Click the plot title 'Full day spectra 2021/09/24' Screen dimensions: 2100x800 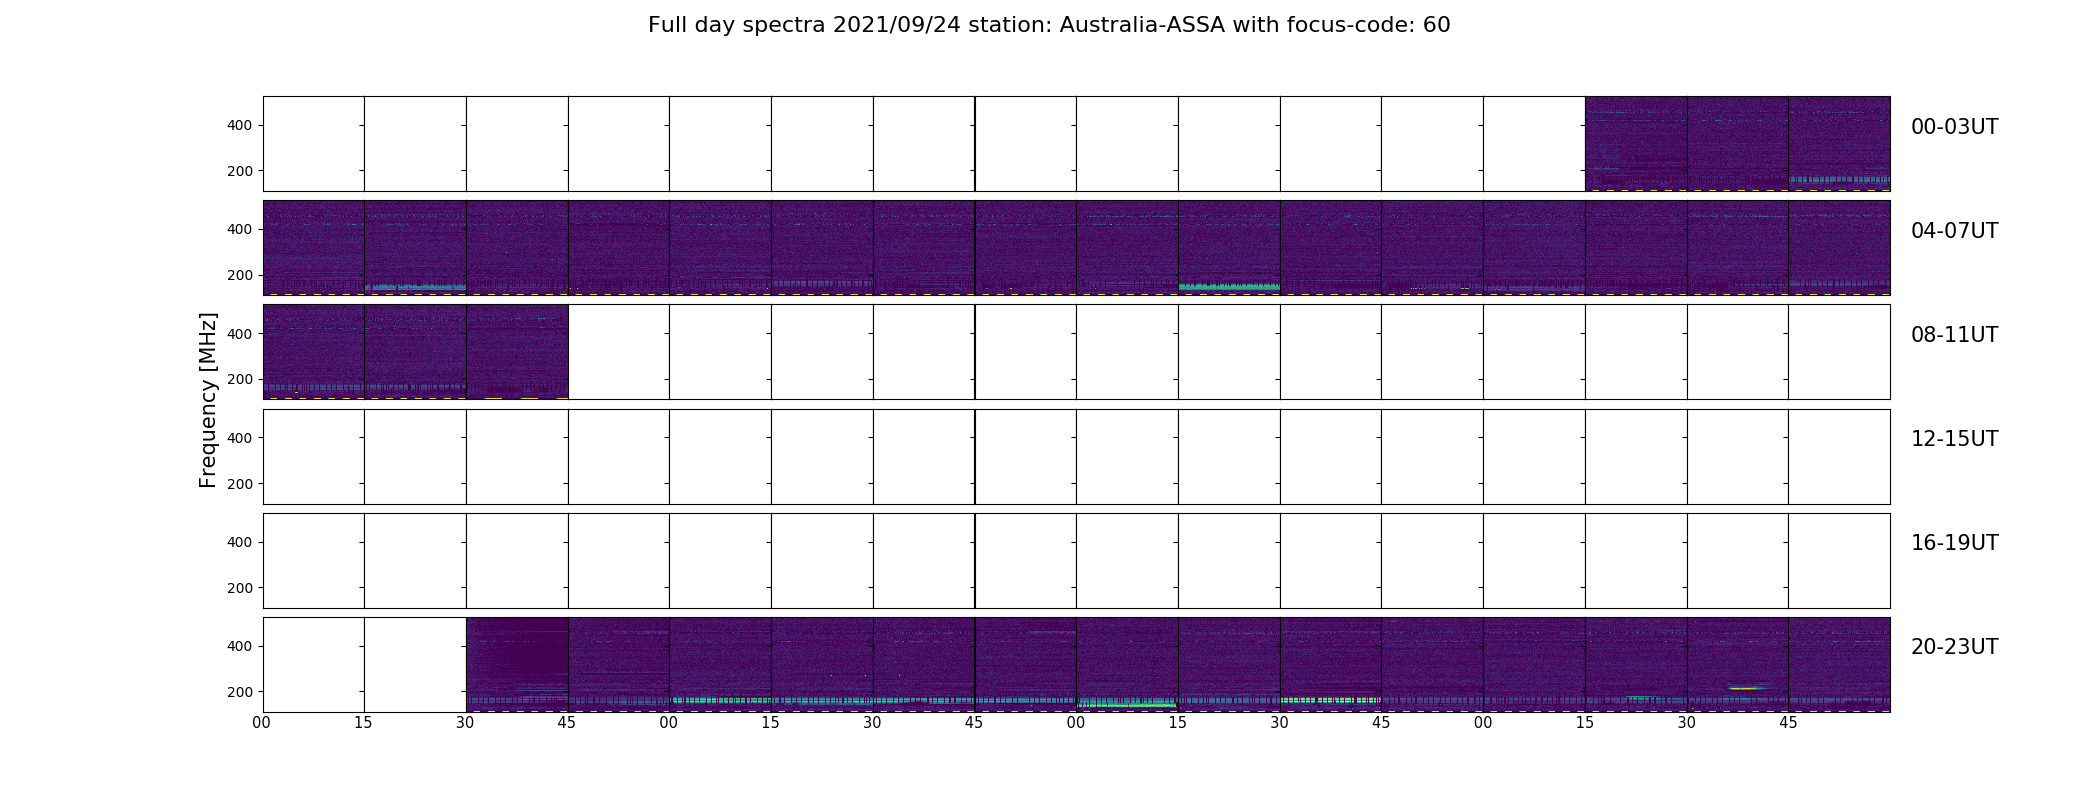tap(1049, 25)
